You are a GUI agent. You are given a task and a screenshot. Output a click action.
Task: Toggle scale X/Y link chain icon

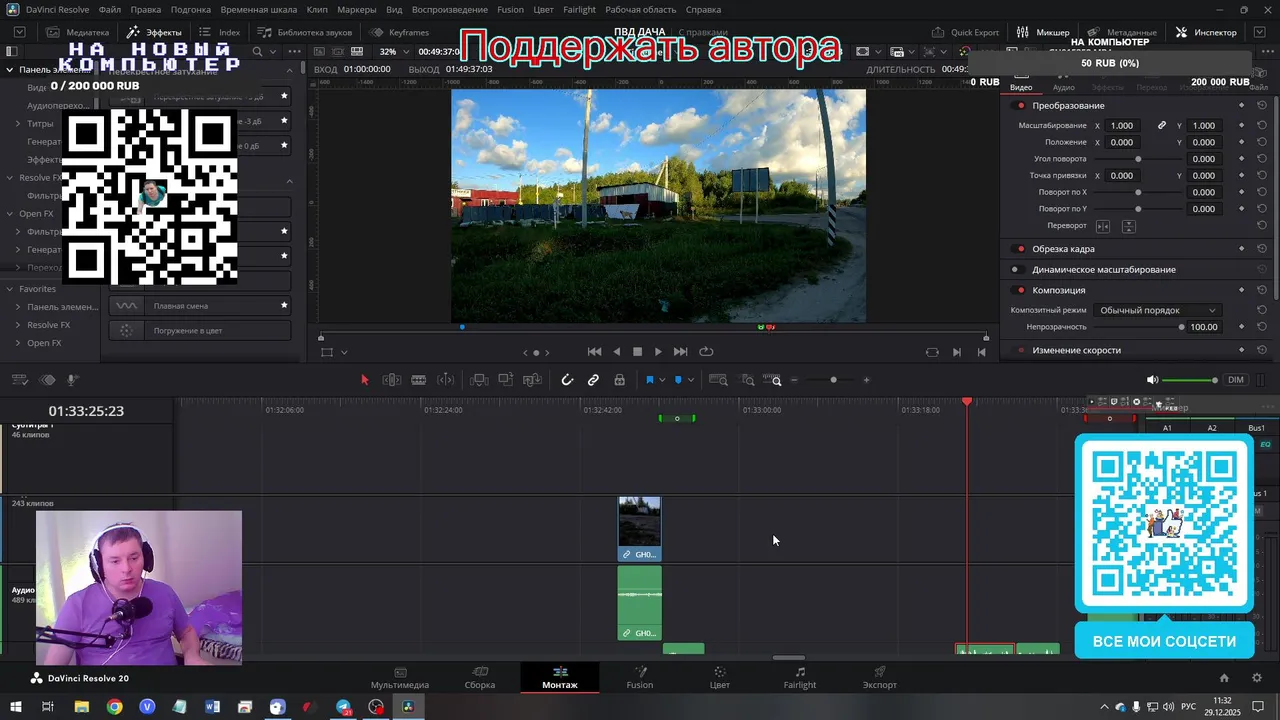pos(1162,126)
